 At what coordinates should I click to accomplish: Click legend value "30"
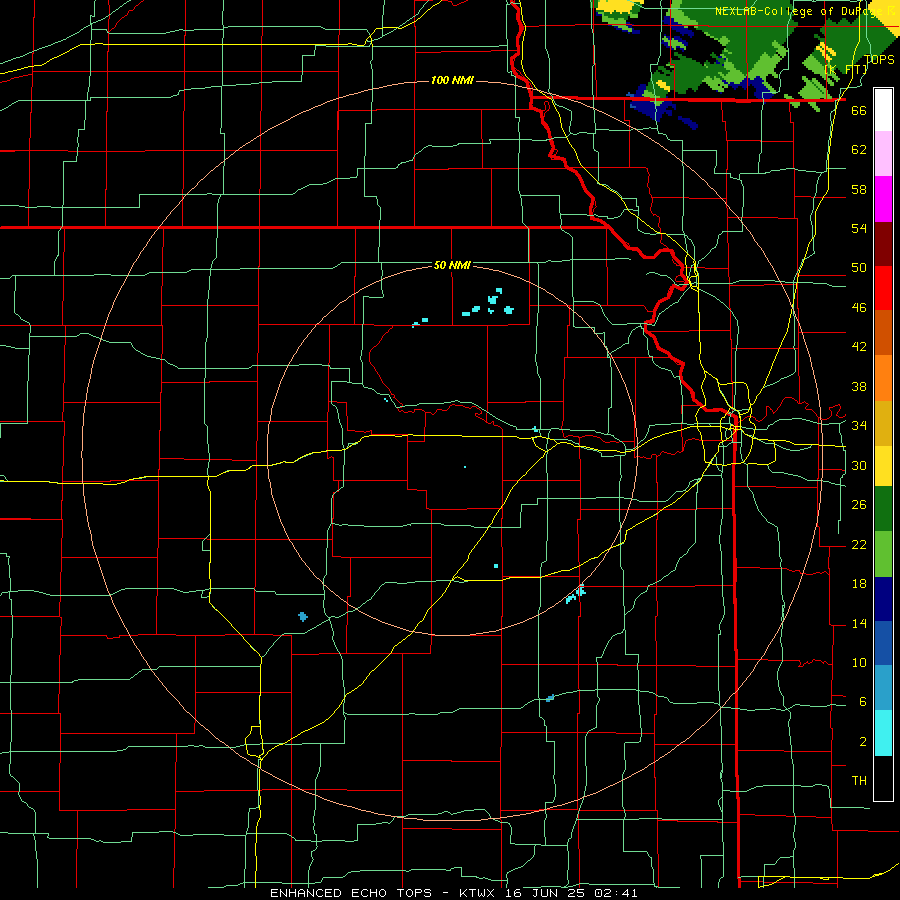point(859,465)
